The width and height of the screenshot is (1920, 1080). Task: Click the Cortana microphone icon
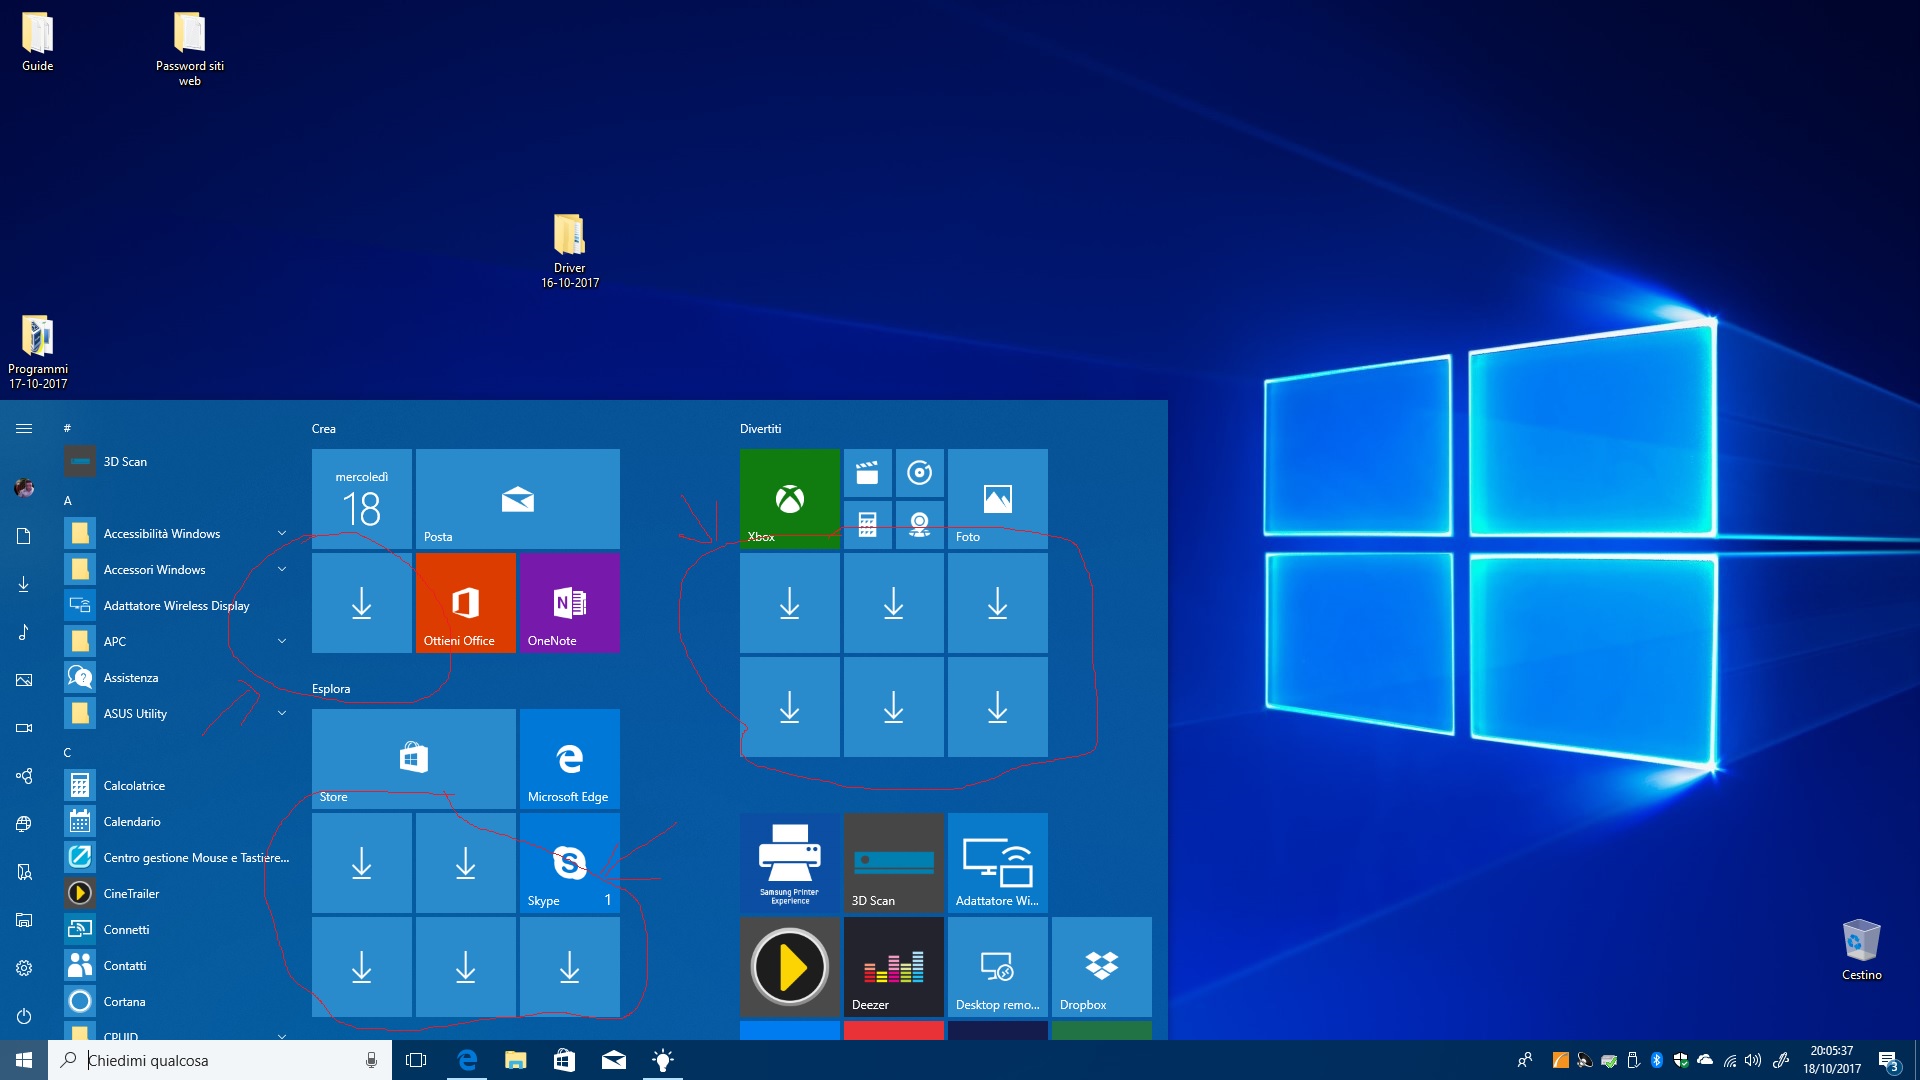point(371,1060)
